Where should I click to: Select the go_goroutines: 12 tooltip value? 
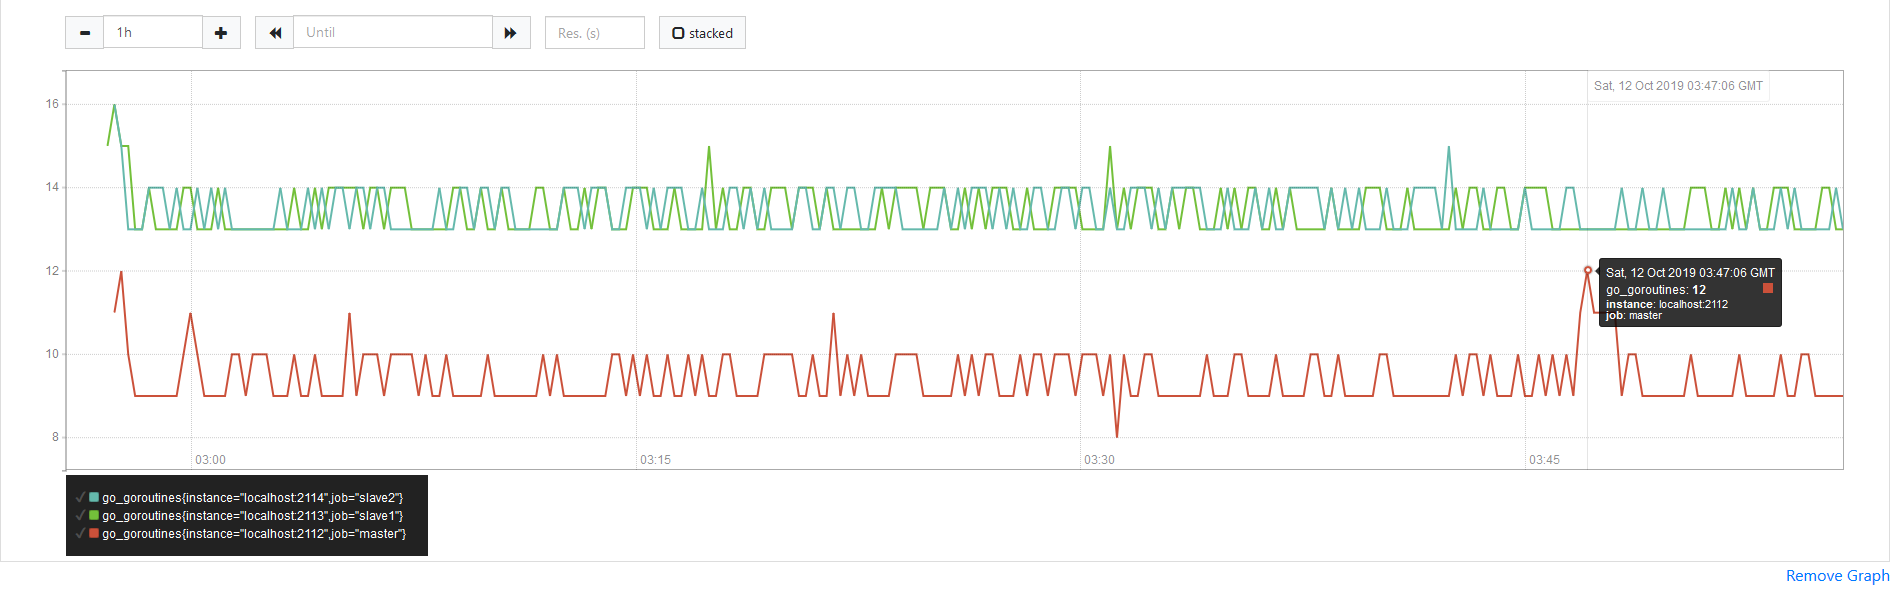pos(1656,290)
